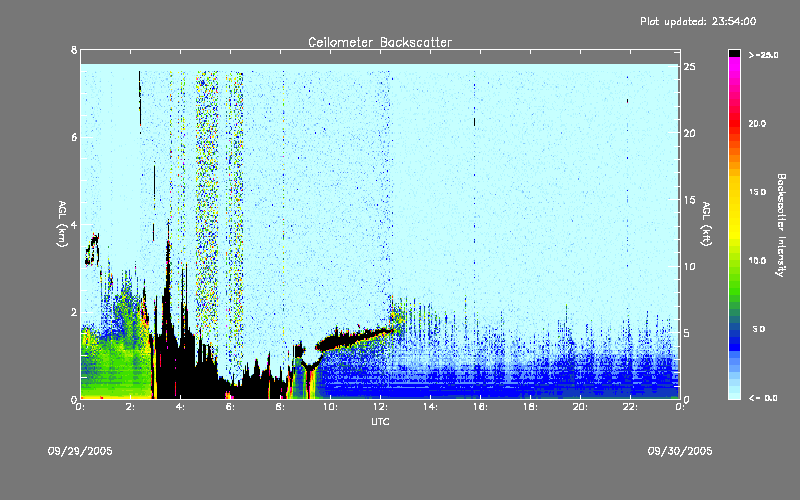This screenshot has height=500, width=800.
Task: Click the black top of the colorbar
Action: [734, 53]
